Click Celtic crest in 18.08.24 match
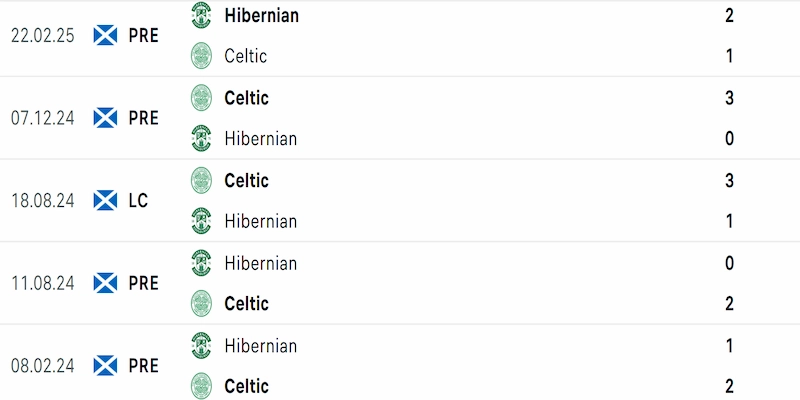Viewport: 800px width, 400px height. click(201, 180)
